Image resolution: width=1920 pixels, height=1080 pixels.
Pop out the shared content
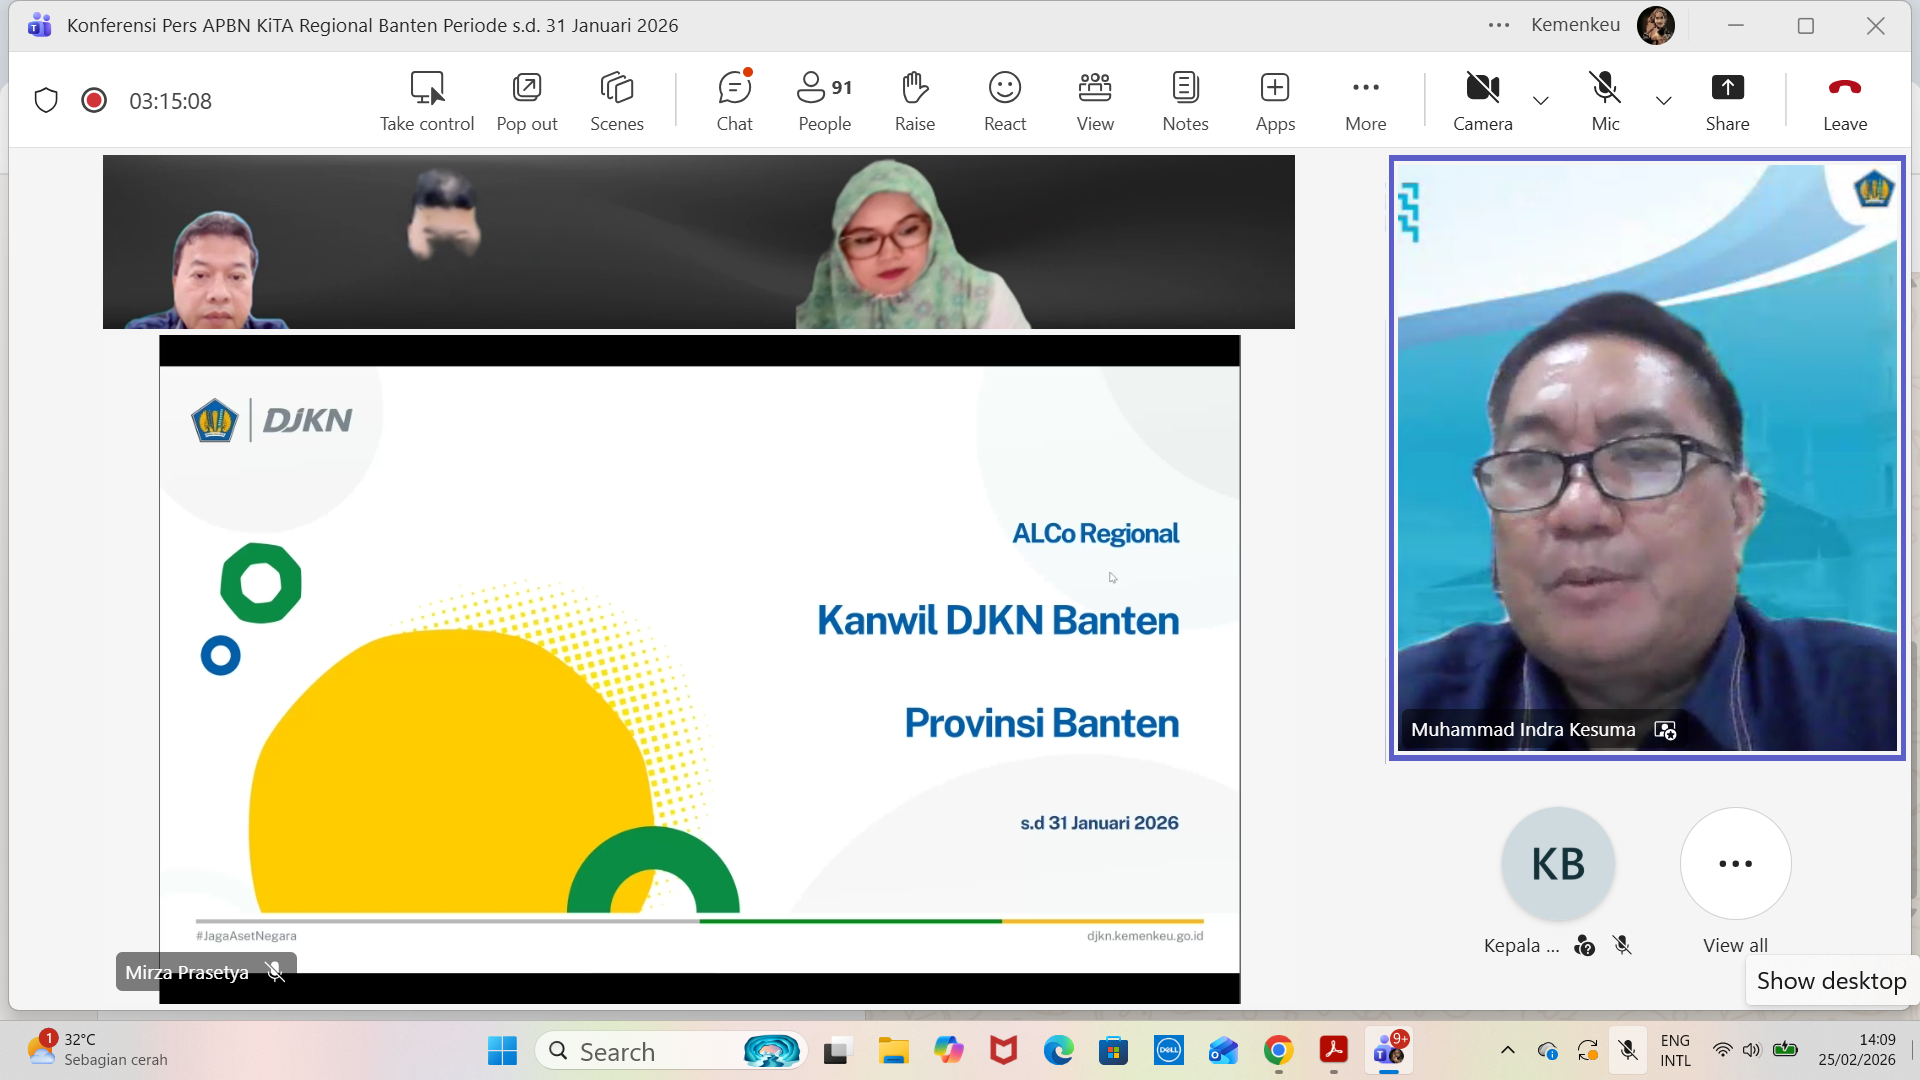point(526,101)
